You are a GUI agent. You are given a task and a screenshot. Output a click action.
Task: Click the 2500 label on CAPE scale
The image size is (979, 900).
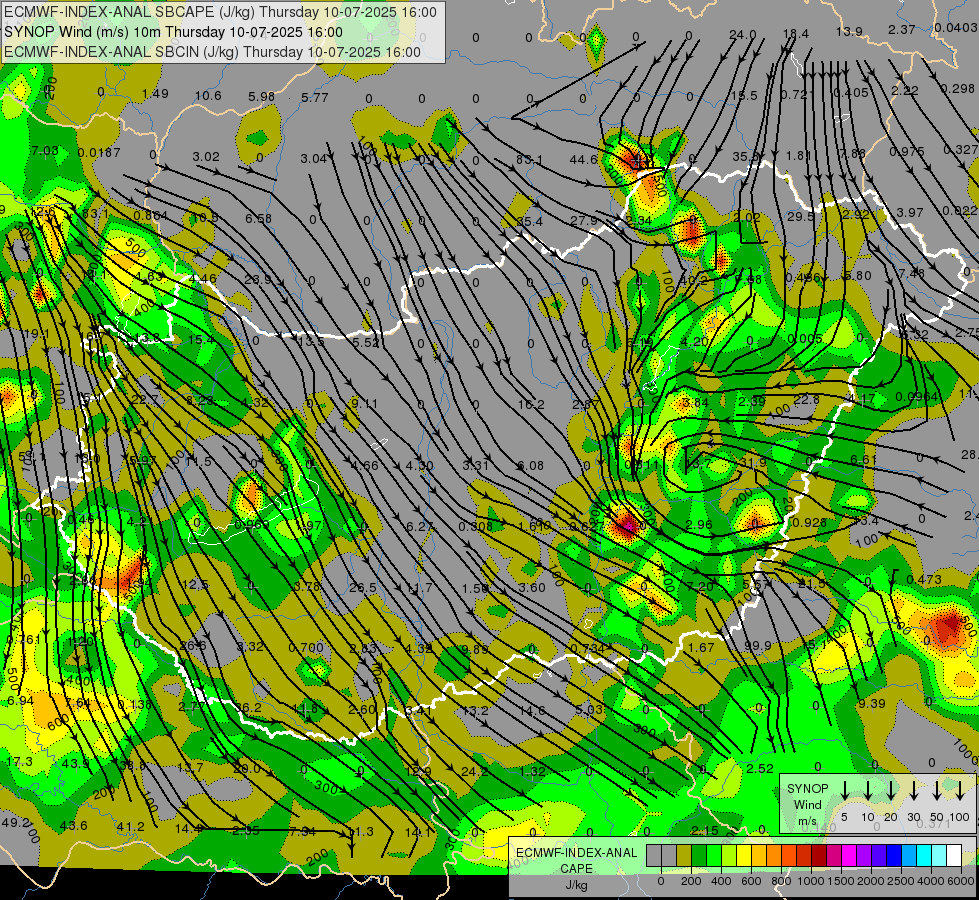point(901,881)
